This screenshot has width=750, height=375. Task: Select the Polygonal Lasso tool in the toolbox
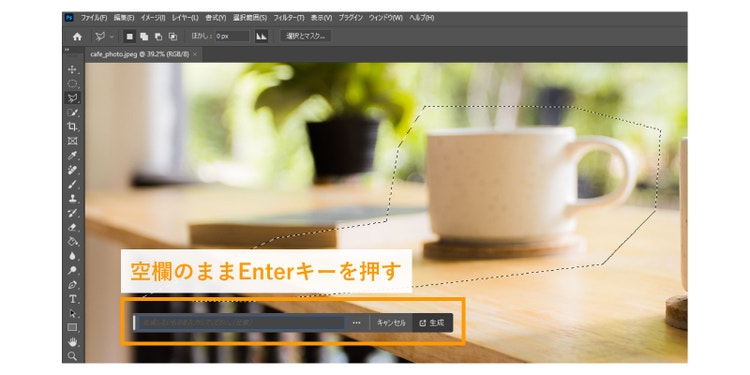[x=72, y=98]
